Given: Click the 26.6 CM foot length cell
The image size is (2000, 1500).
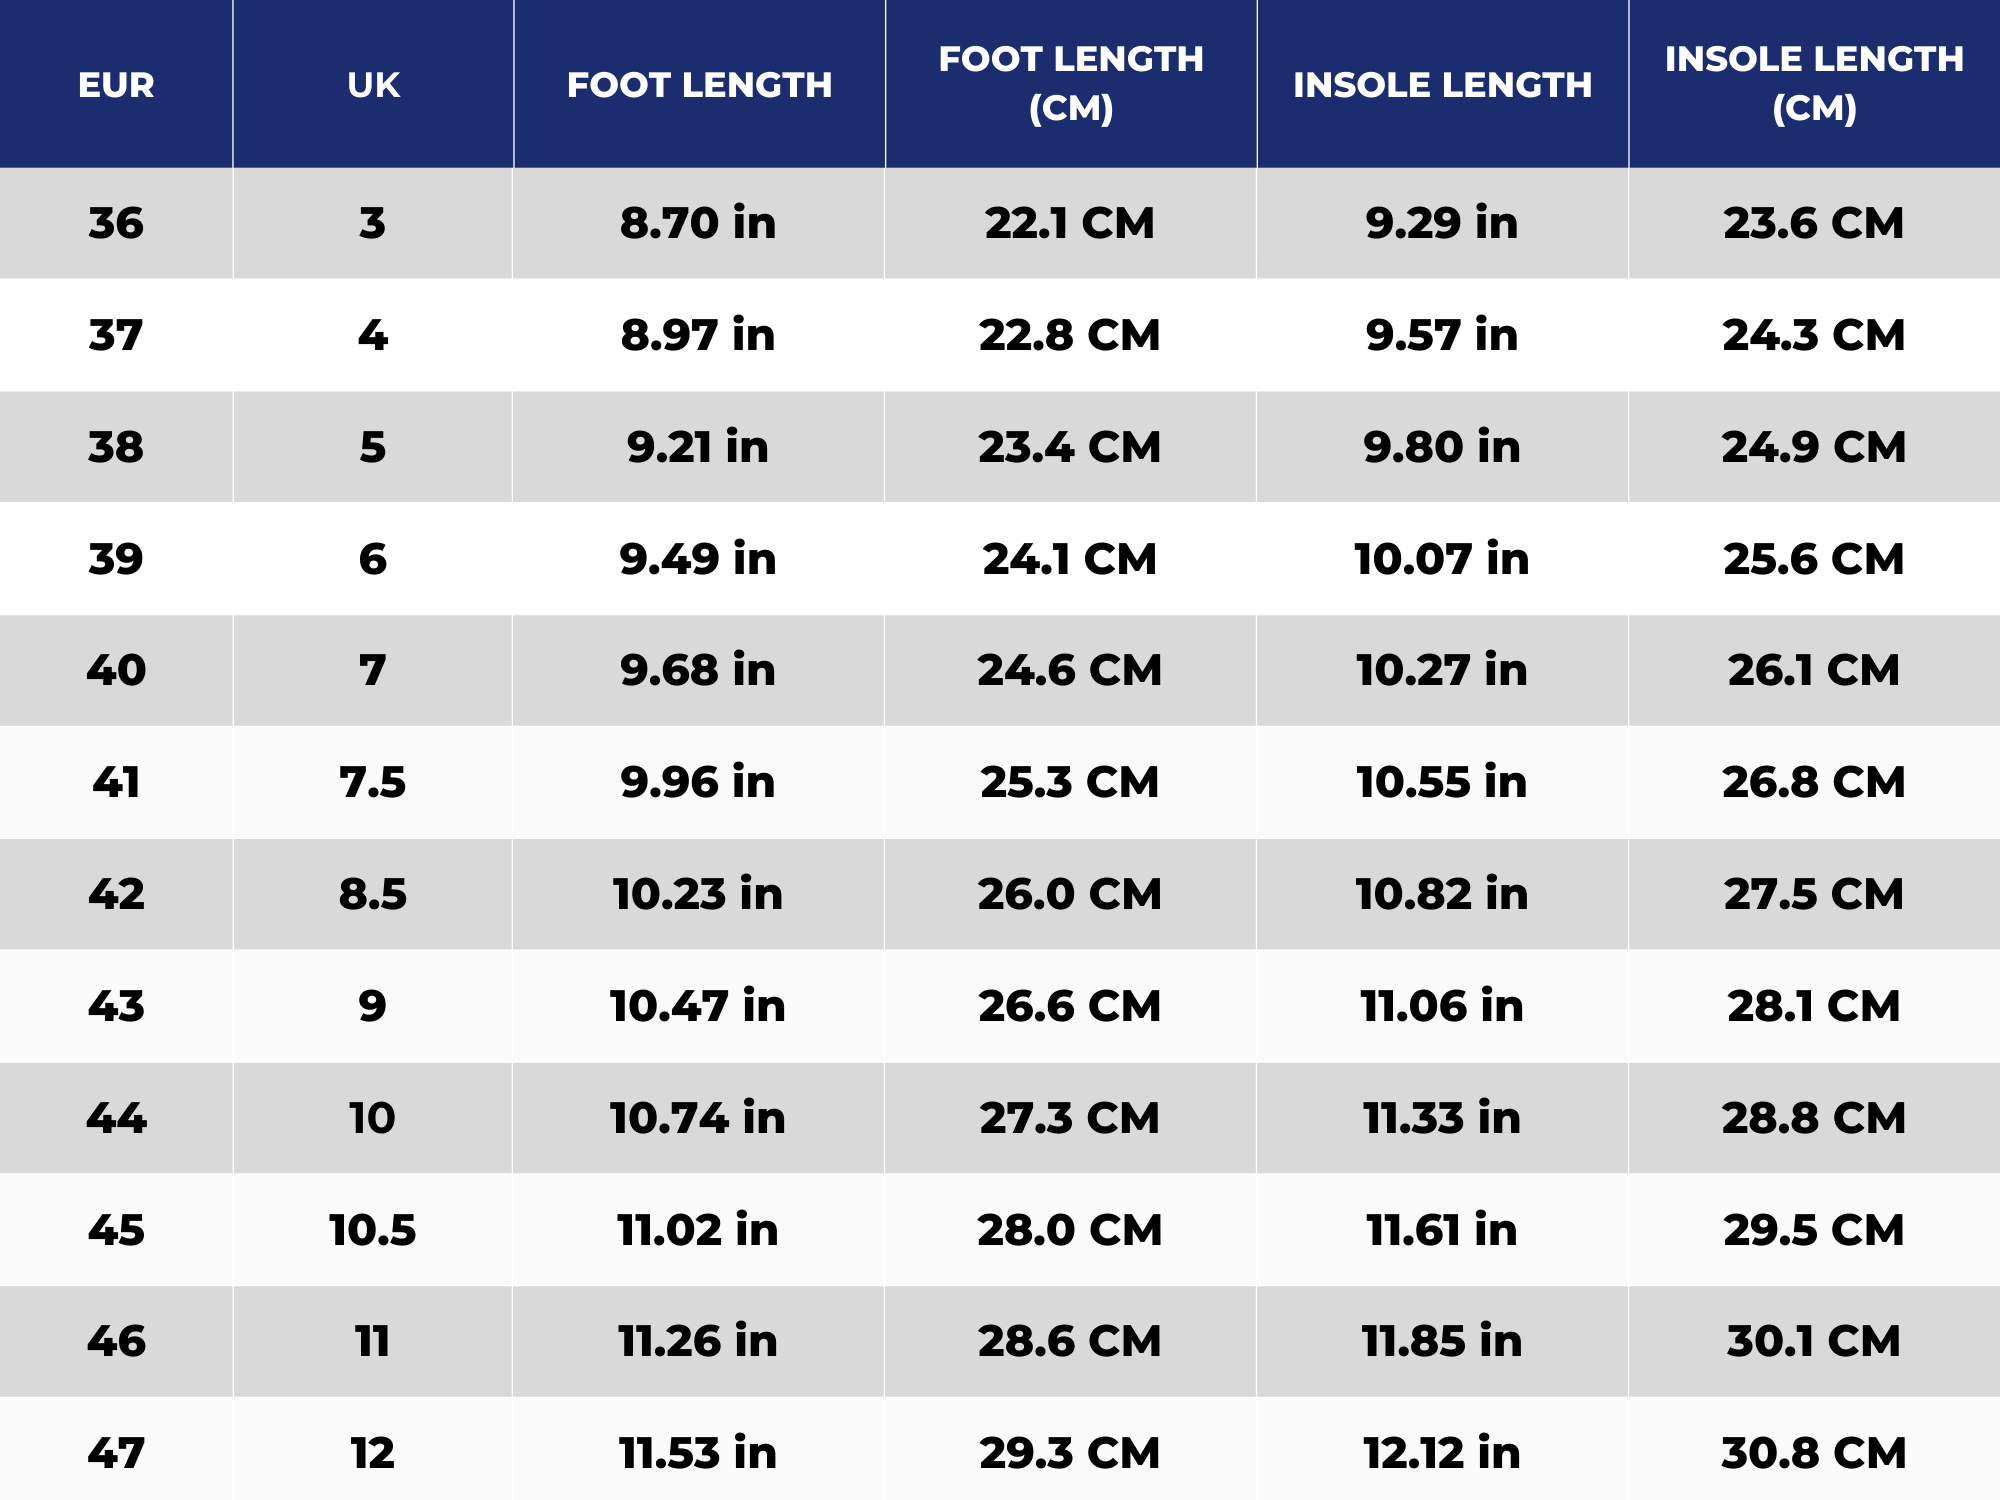Looking at the screenshot, I should pyautogui.click(x=1070, y=1006).
